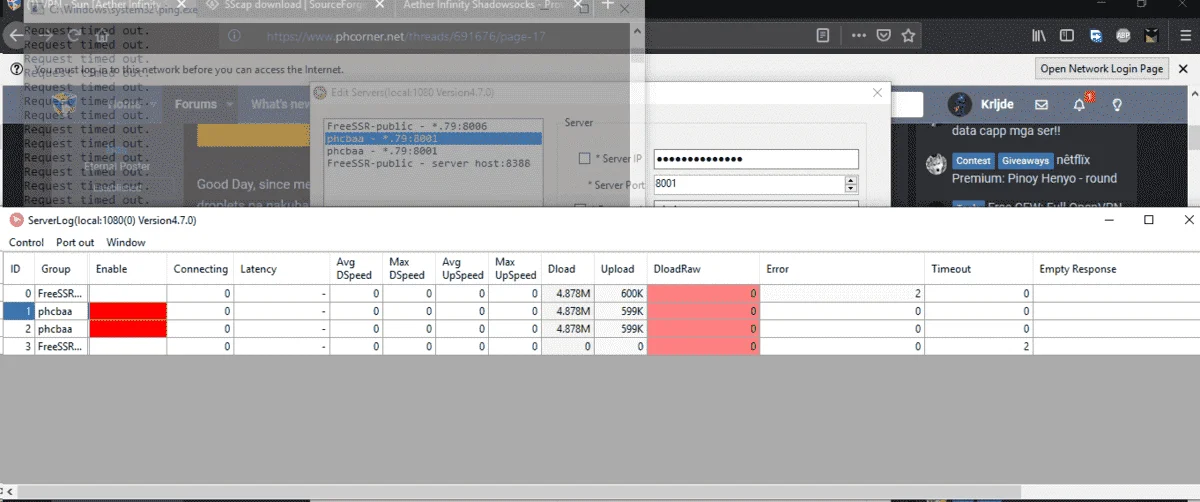Click the DloadRaw column header
Viewport: 1200px width, 502px height.
pyautogui.click(x=703, y=269)
